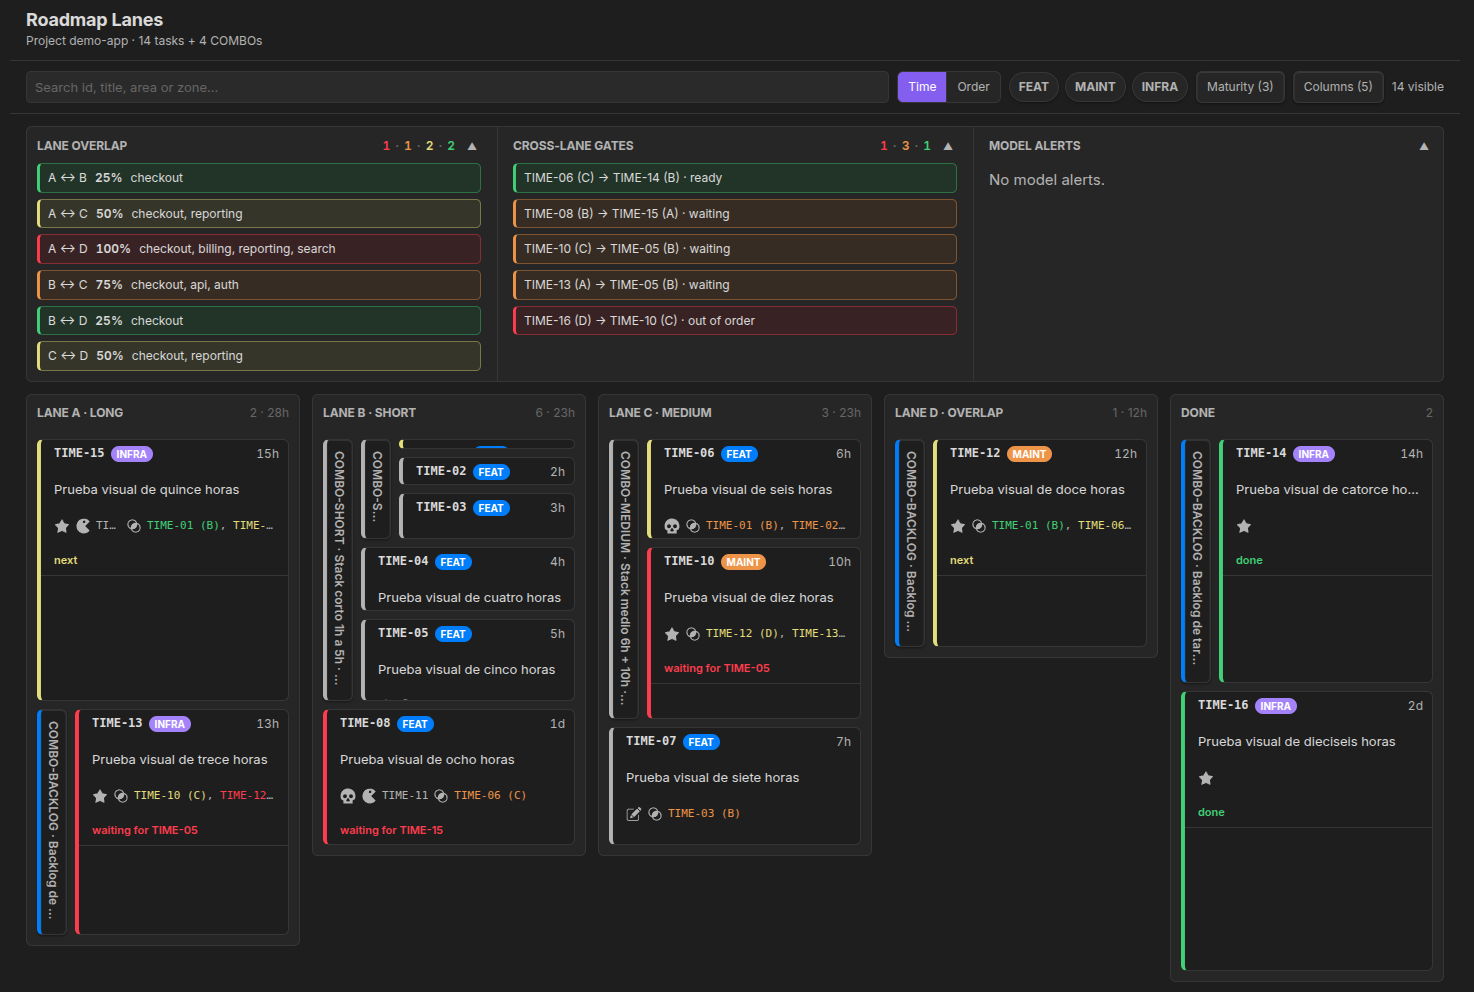Click the skull icon on TIME-08 card

click(x=348, y=796)
